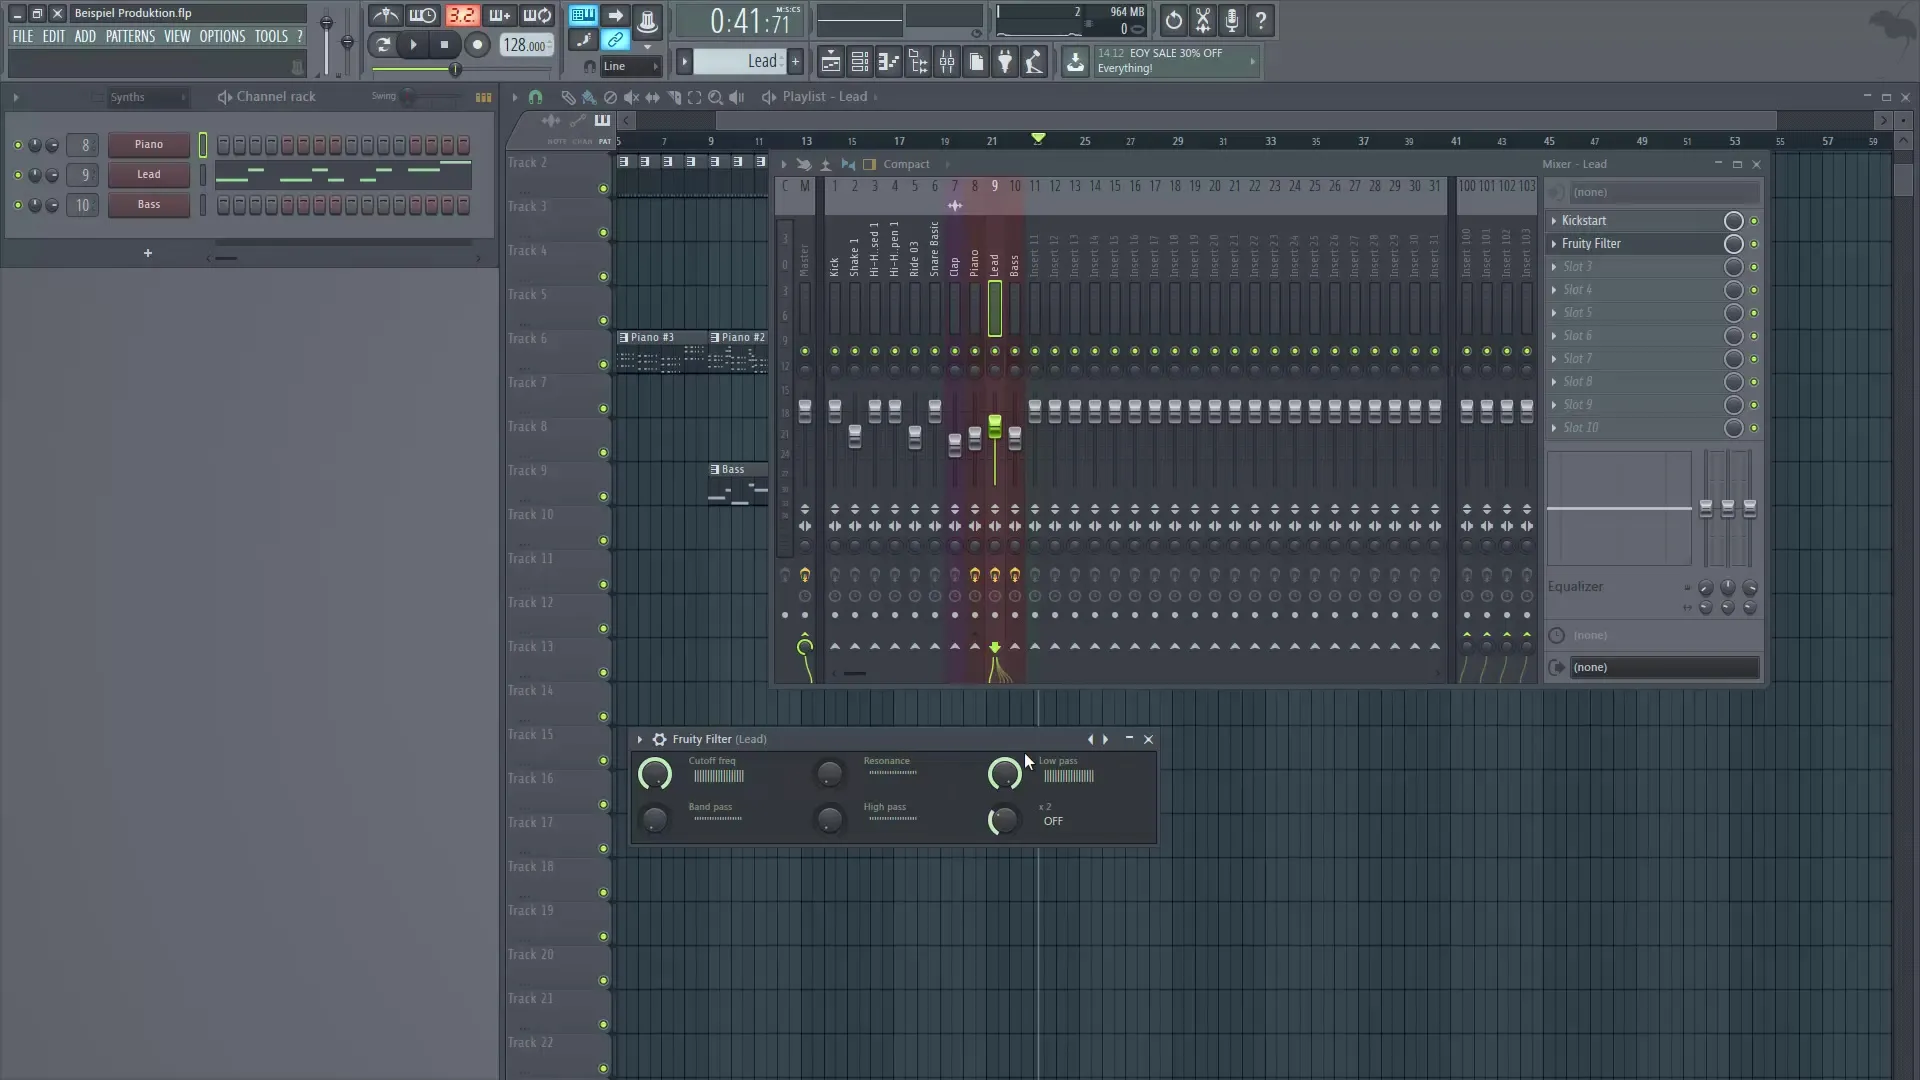Switch pattern/song mode button

[382, 44]
